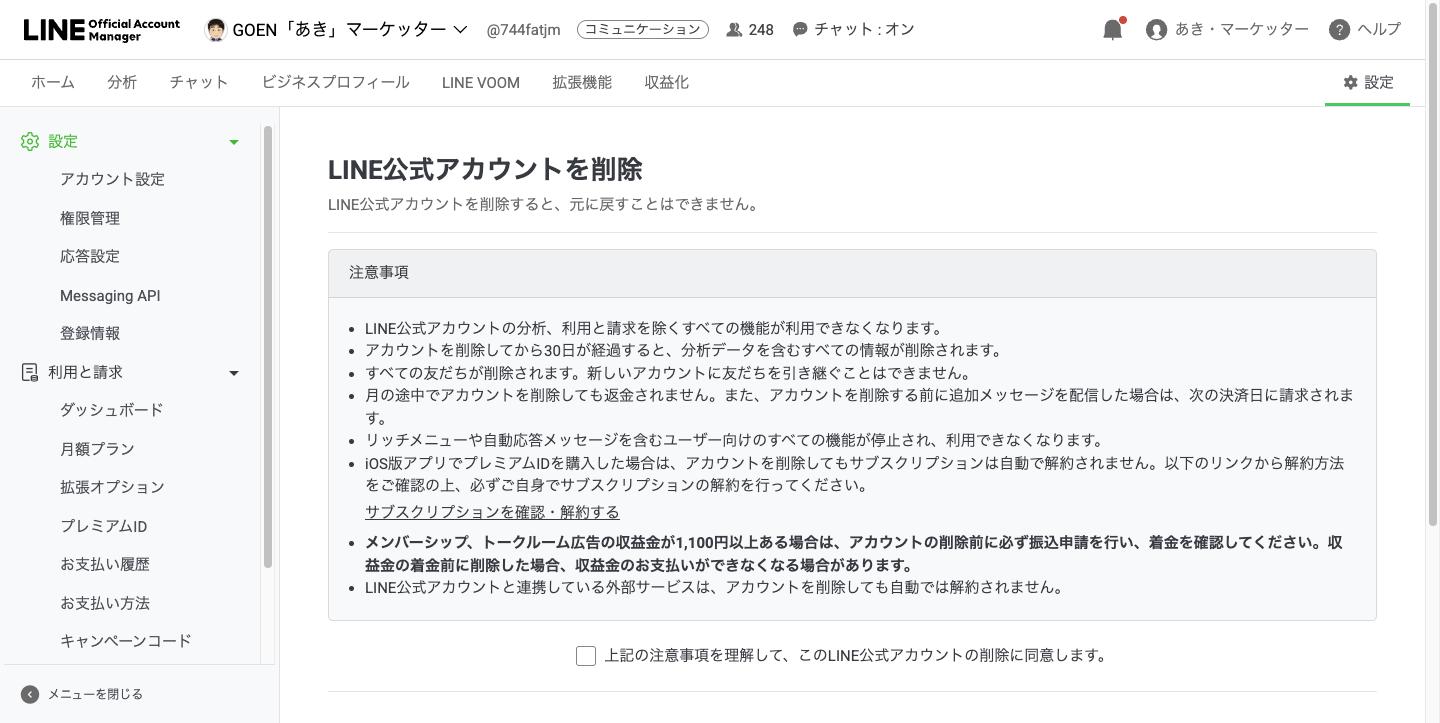The image size is (1440, 723).
Task: Select 拡張オプション in the sidebar
Action: point(112,487)
